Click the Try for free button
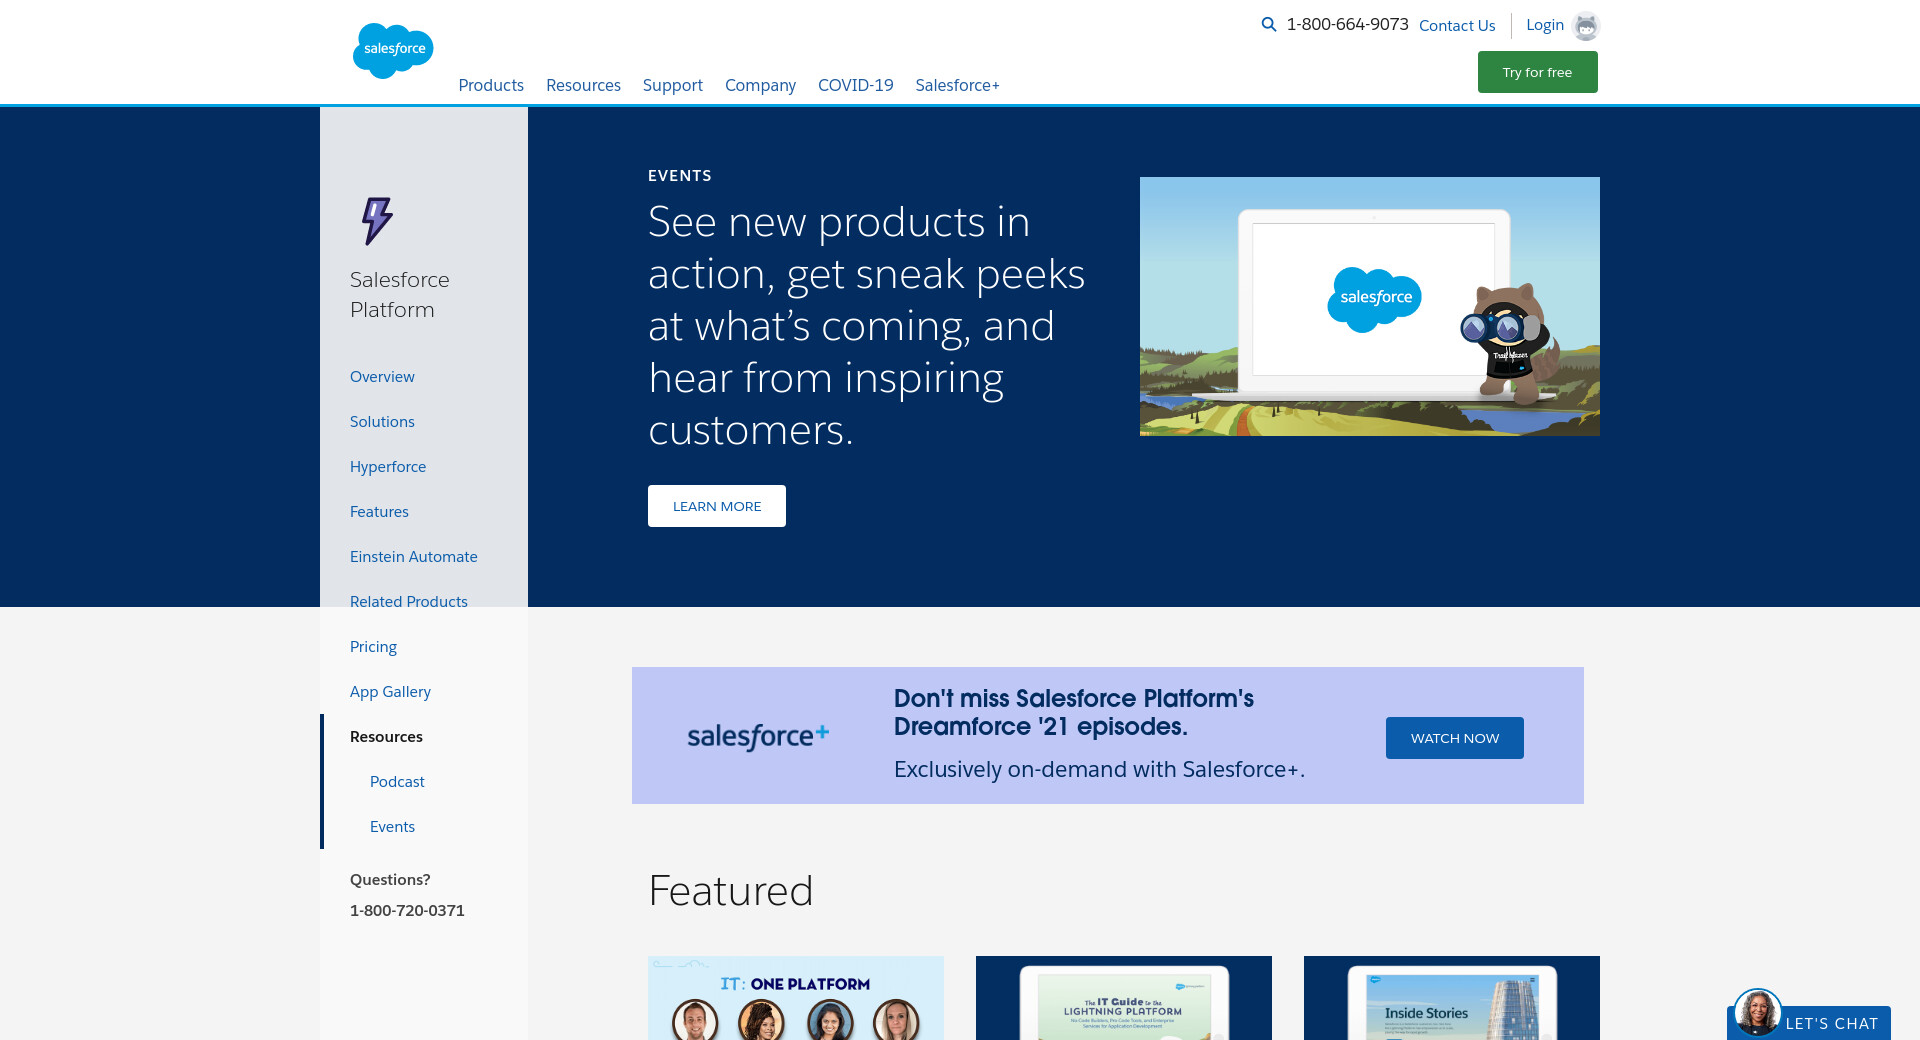The height and width of the screenshot is (1040, 1920). (x=1538, y=72)
